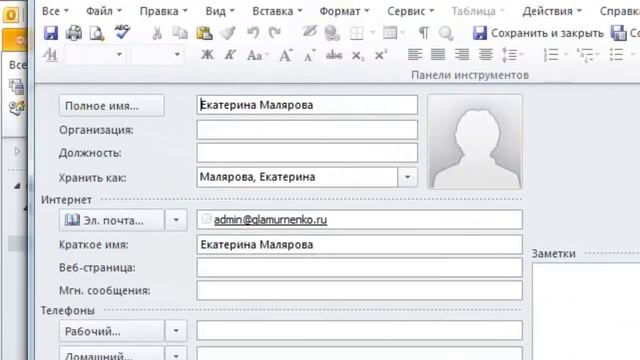Click the Insert table icon

390,33
